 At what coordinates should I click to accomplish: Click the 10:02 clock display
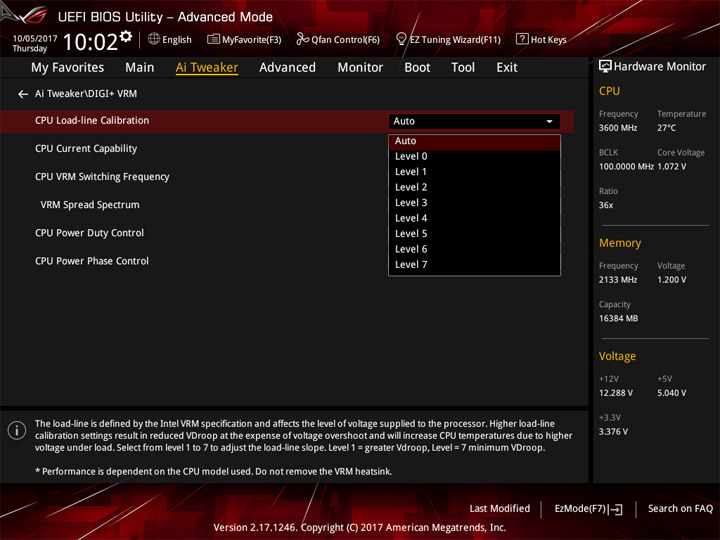tap(90, 42)
